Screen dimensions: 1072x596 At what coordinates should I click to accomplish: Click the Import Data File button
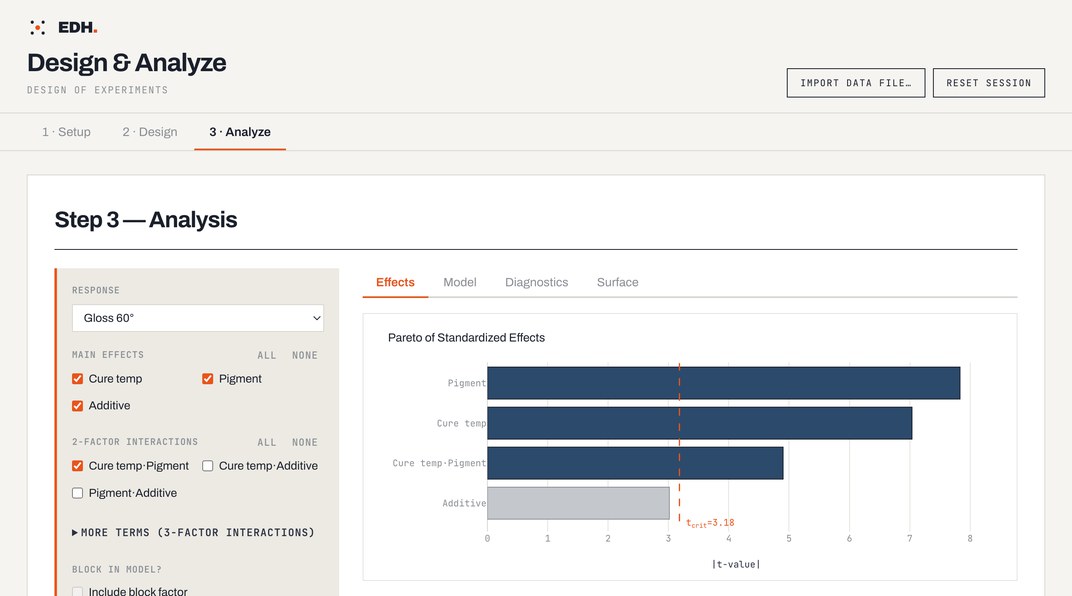coord(855,83)
